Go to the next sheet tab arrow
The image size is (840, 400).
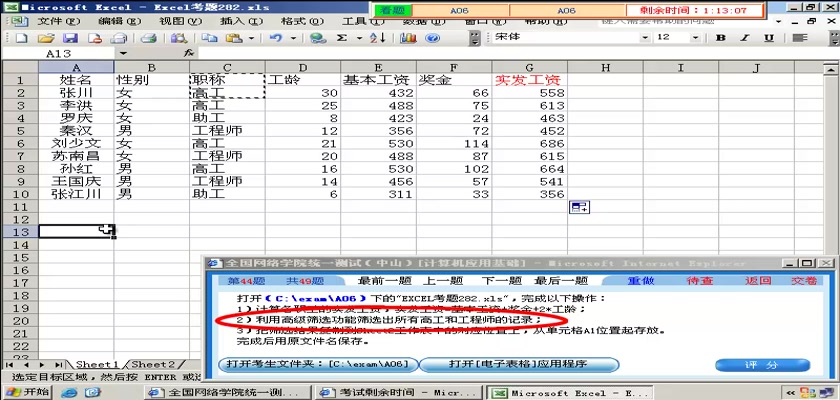43,365
